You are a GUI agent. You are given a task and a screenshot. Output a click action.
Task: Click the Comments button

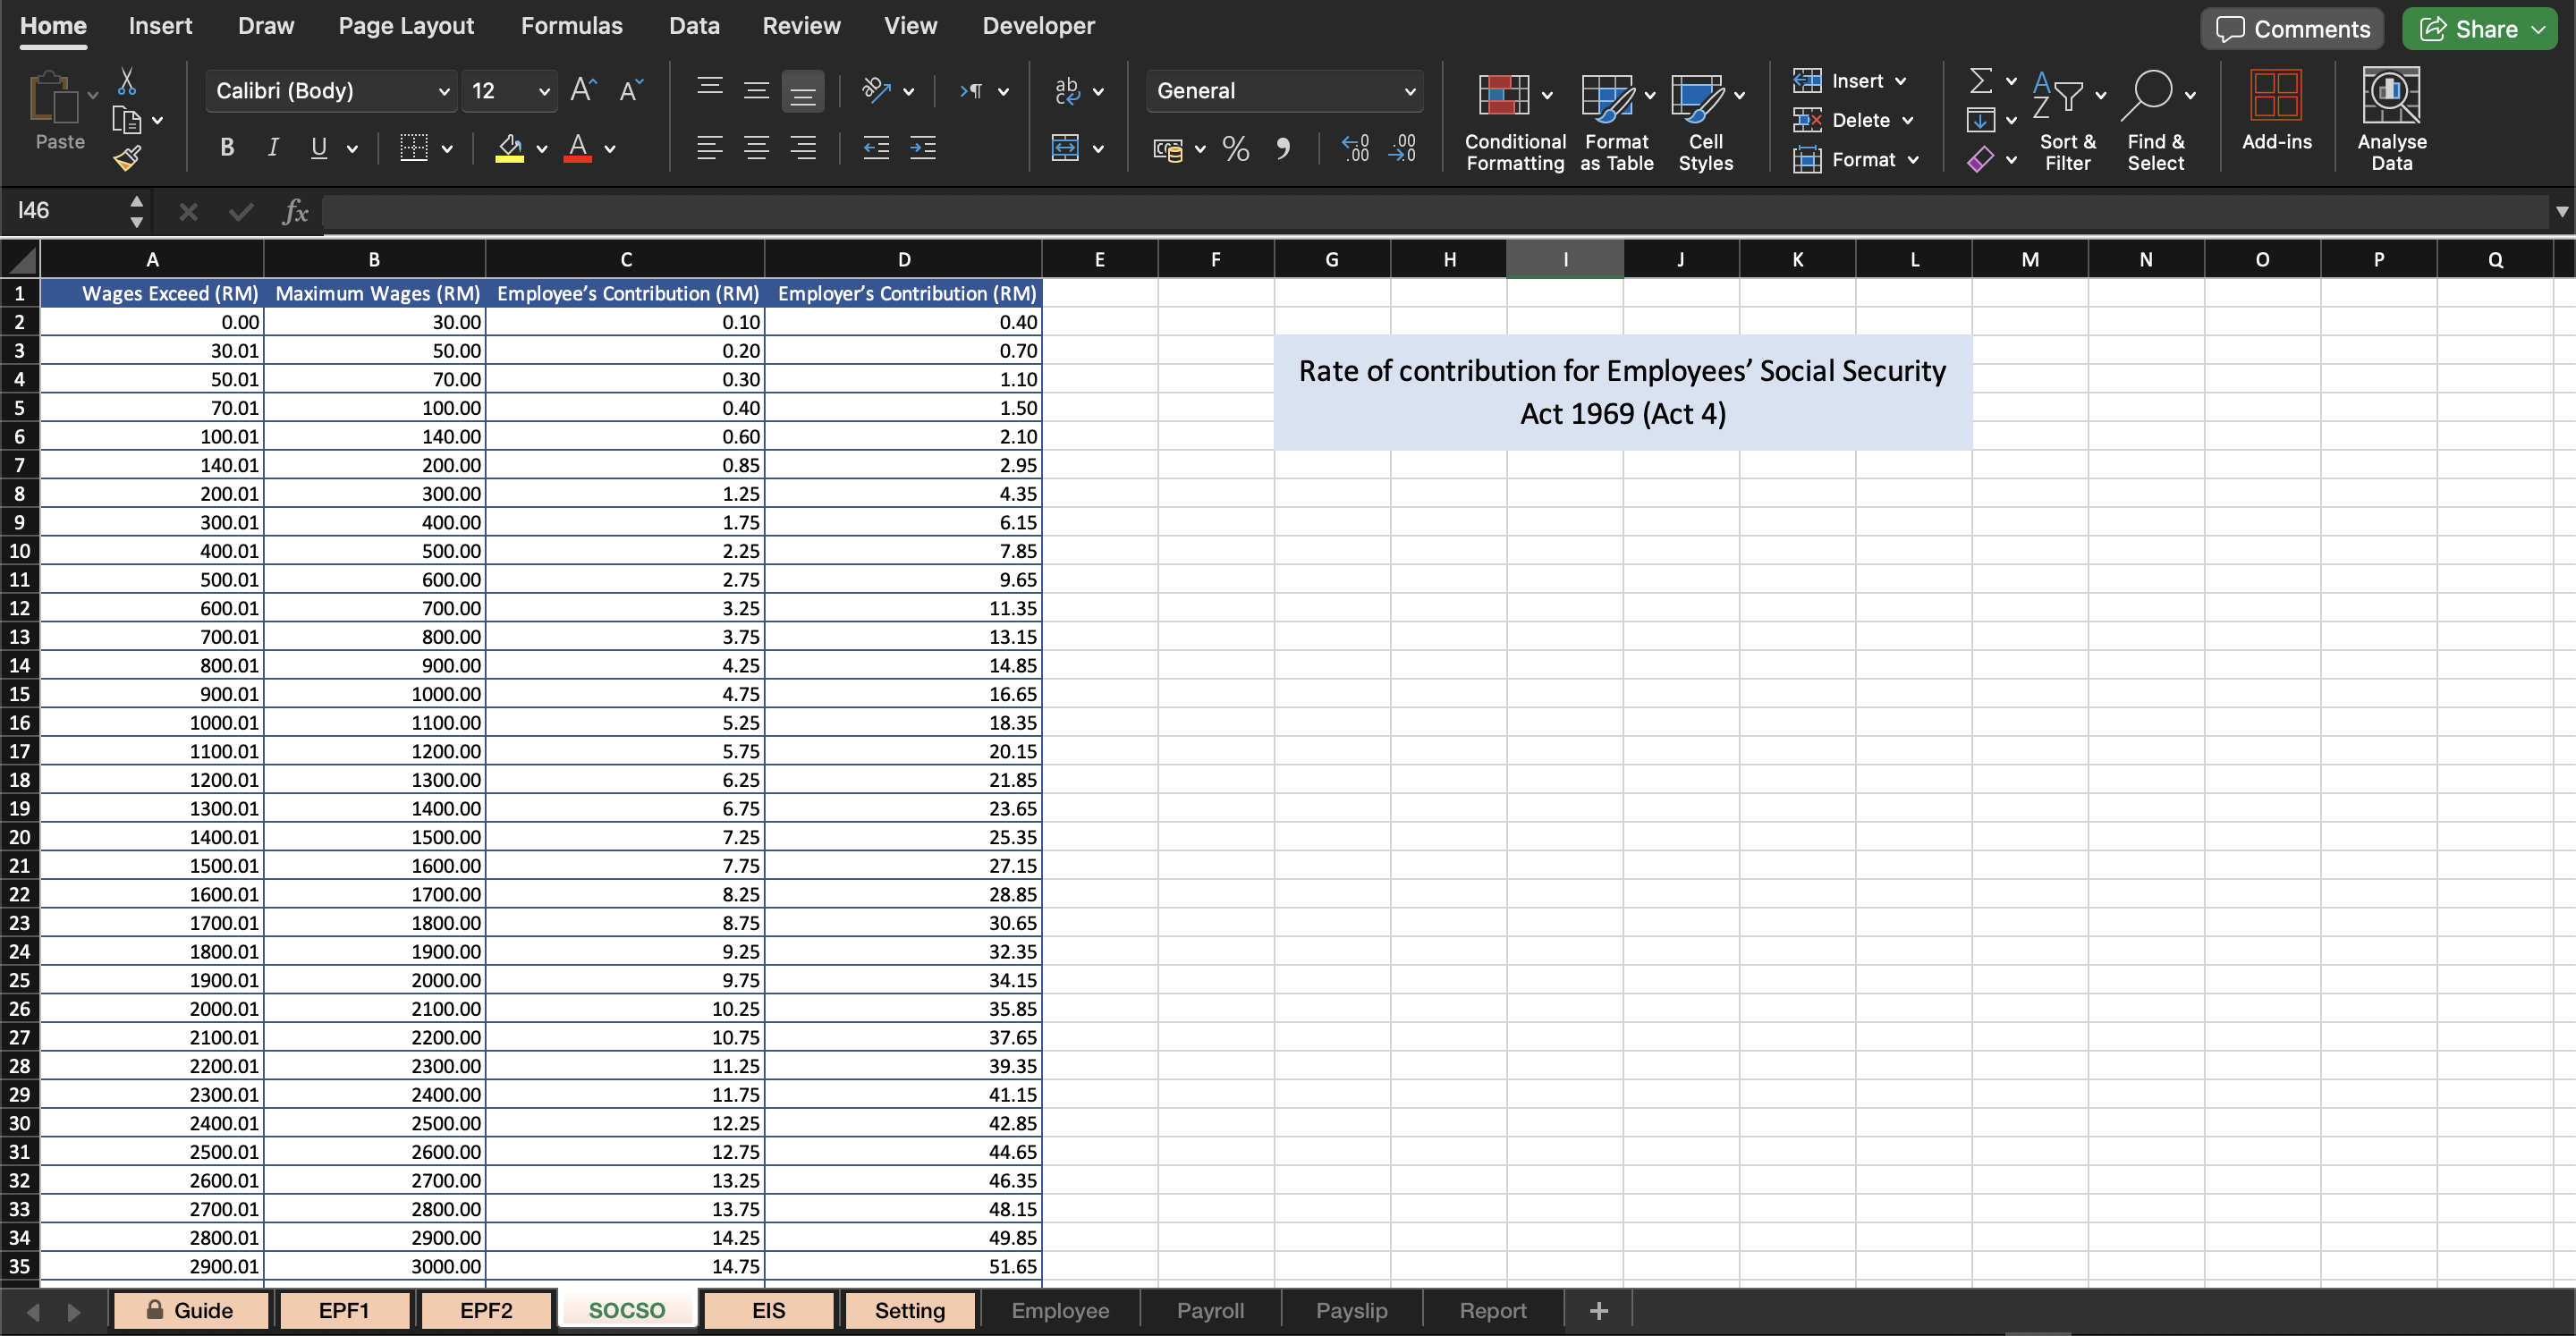(x=2292, y=29)
